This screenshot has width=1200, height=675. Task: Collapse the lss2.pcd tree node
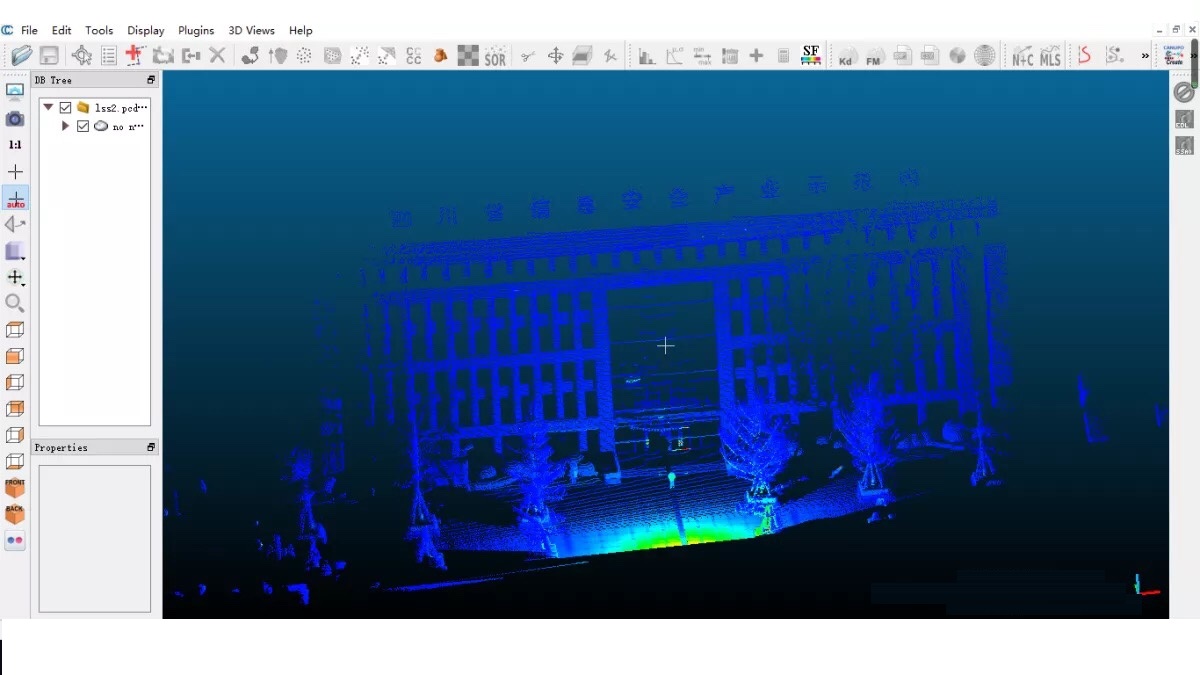click(48, 107)
